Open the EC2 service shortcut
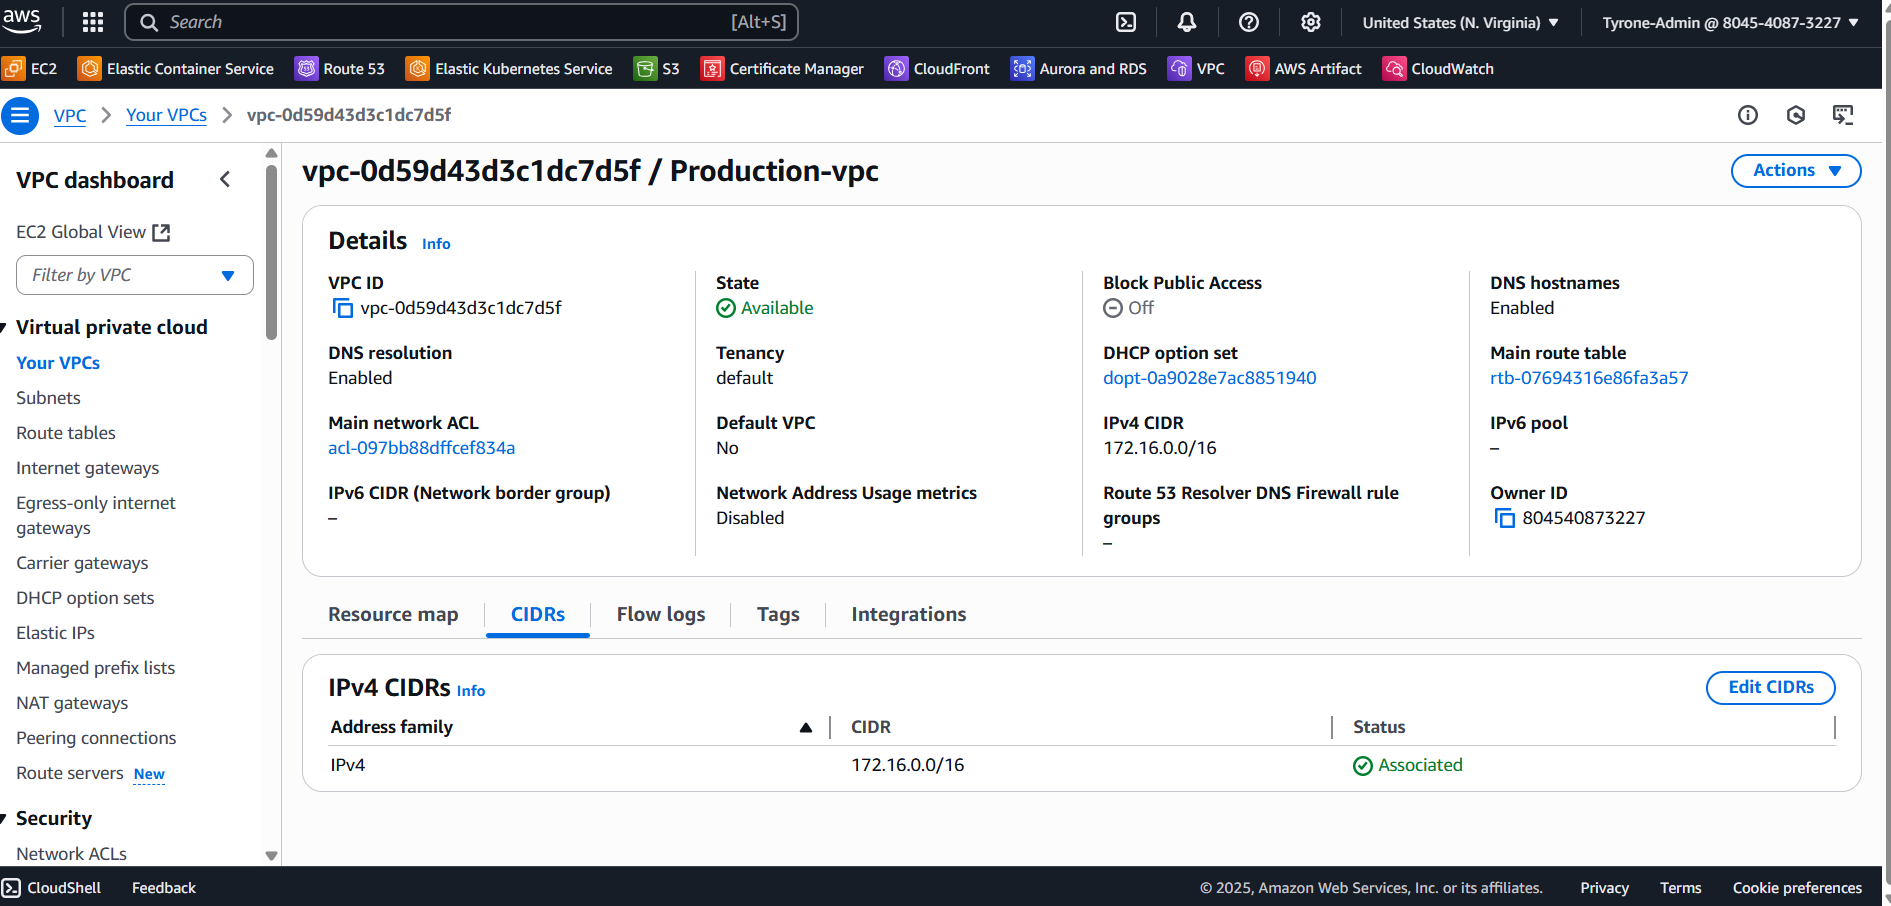This screenshot has height=906, width=1891. click(x=32, y=68)
